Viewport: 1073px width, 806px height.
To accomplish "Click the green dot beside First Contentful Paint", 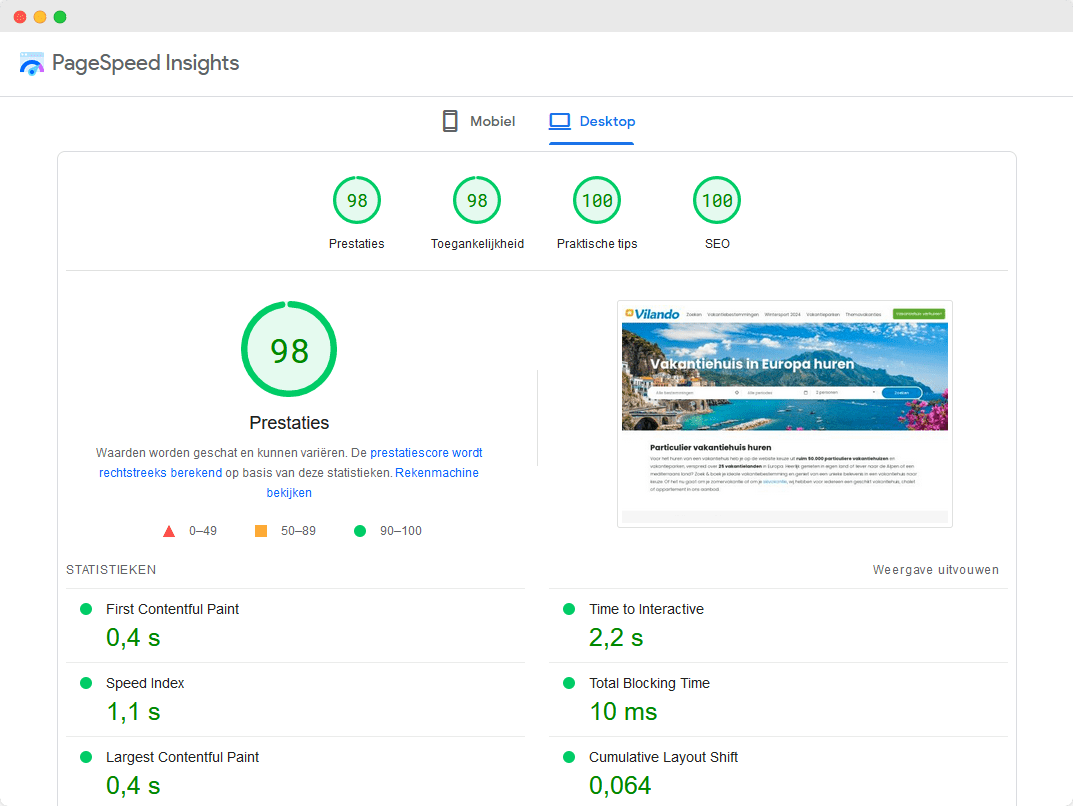I will pyautogui.click(x=86, y=609).
